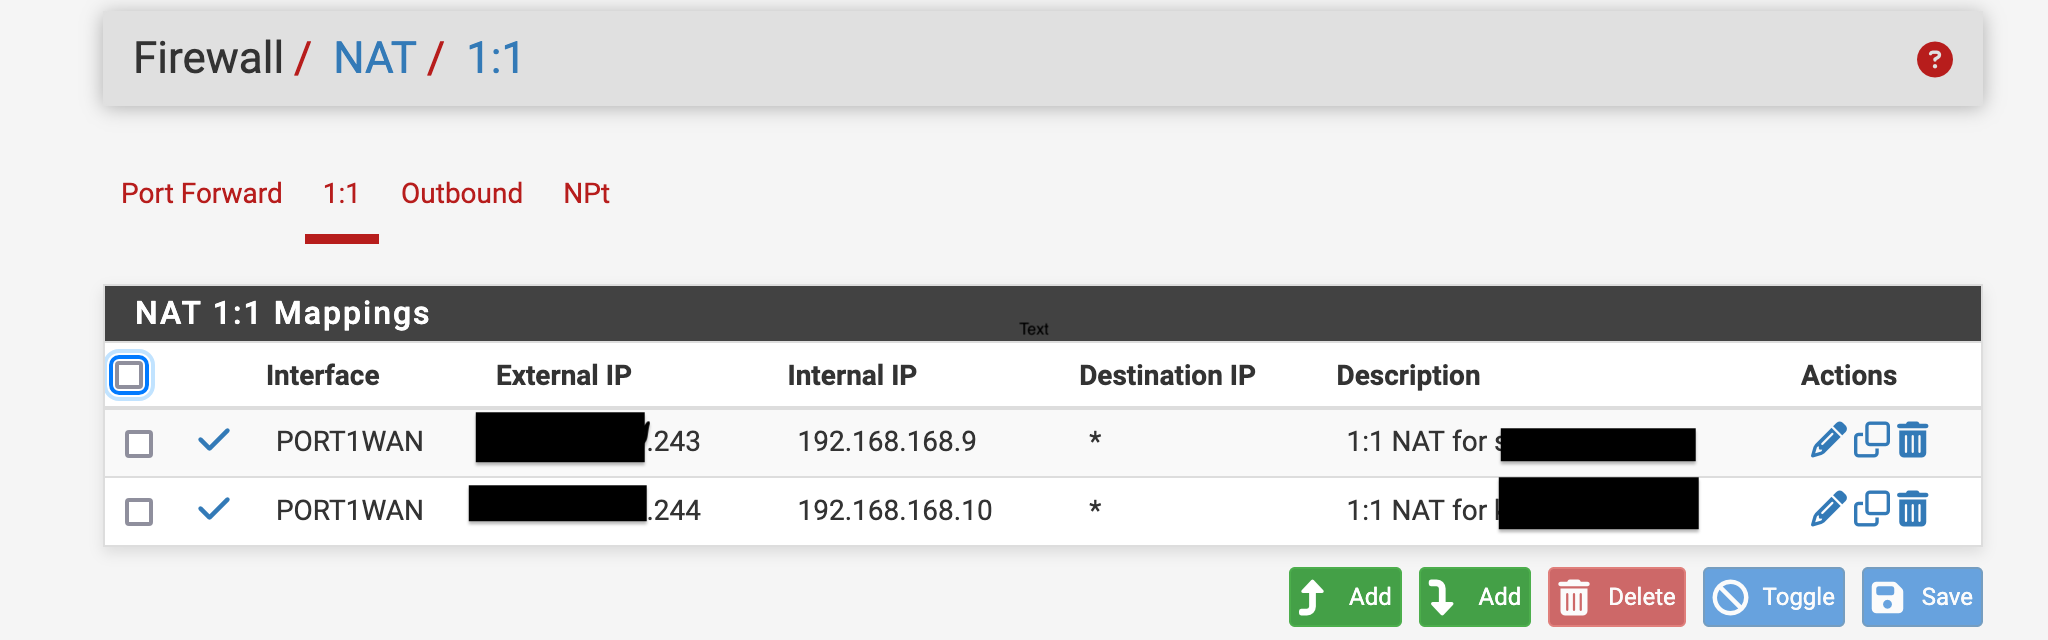Image resolution: width=2048 pixels, height=640 pixels.
Task: Check the select-all checkbox in table header
Action: coord(129,375)
